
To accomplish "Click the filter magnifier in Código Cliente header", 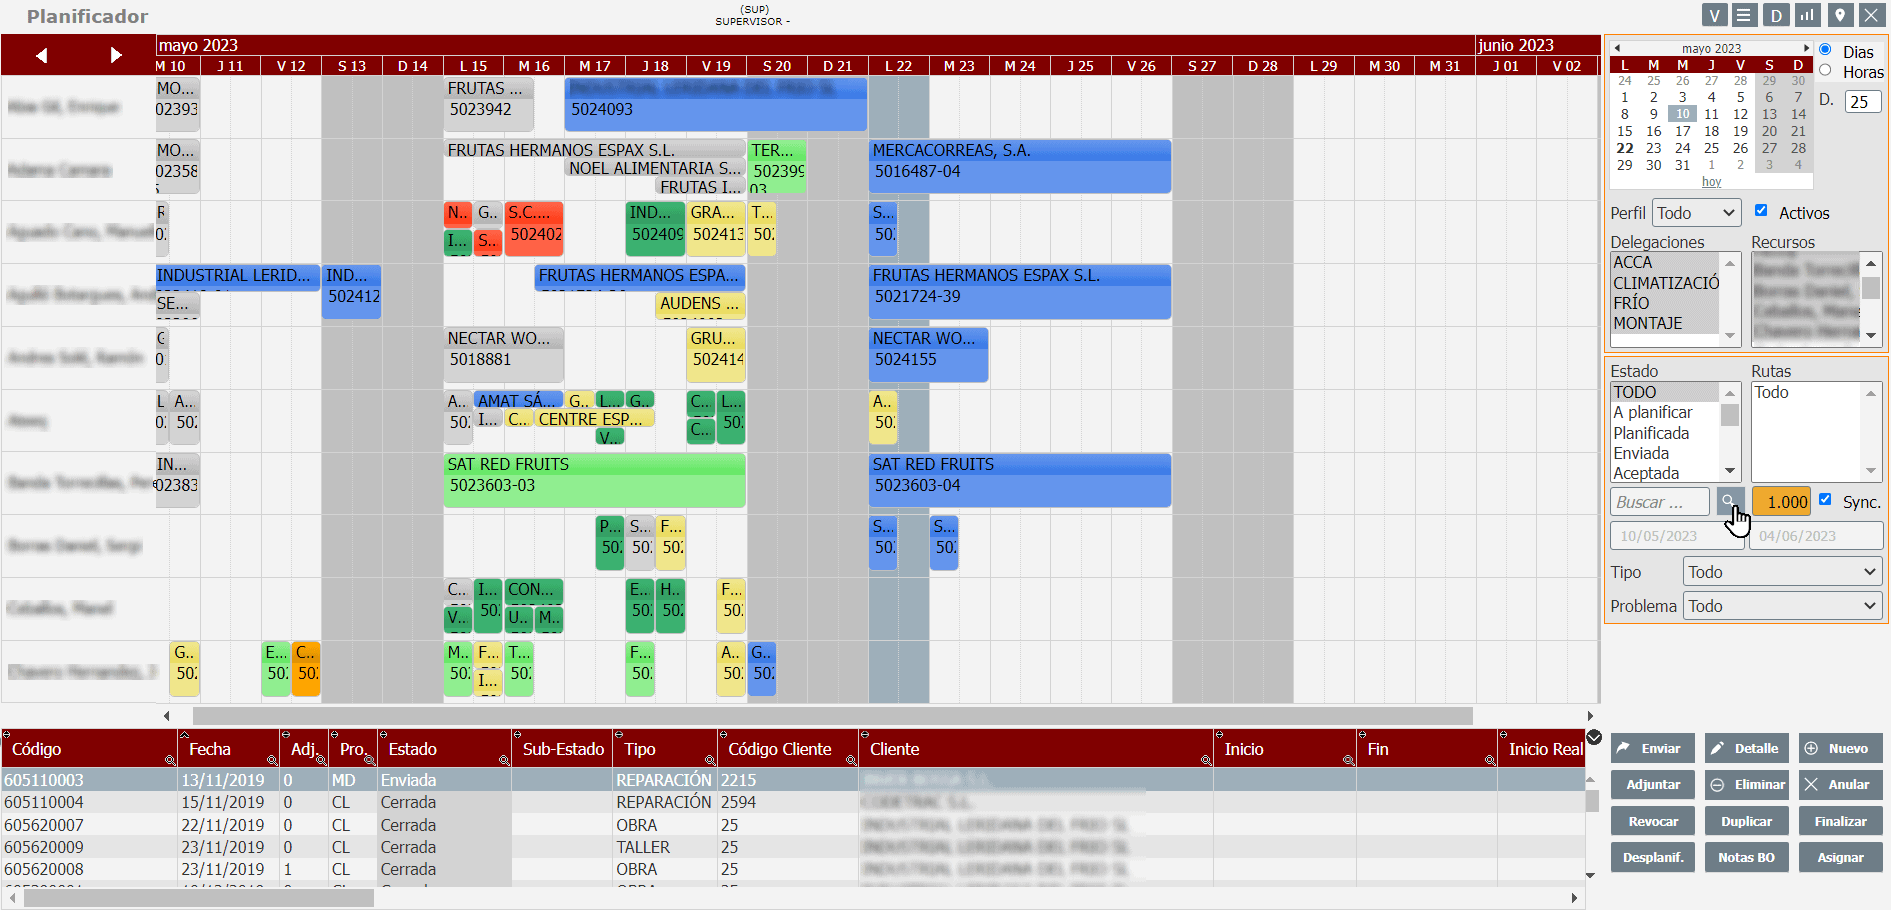I will coord(851,761).
